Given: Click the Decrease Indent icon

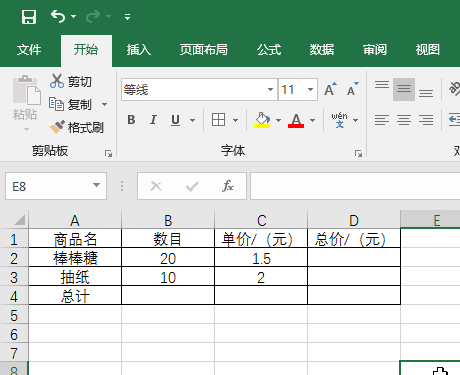Looking at the screenshot, I should point(454,120).
